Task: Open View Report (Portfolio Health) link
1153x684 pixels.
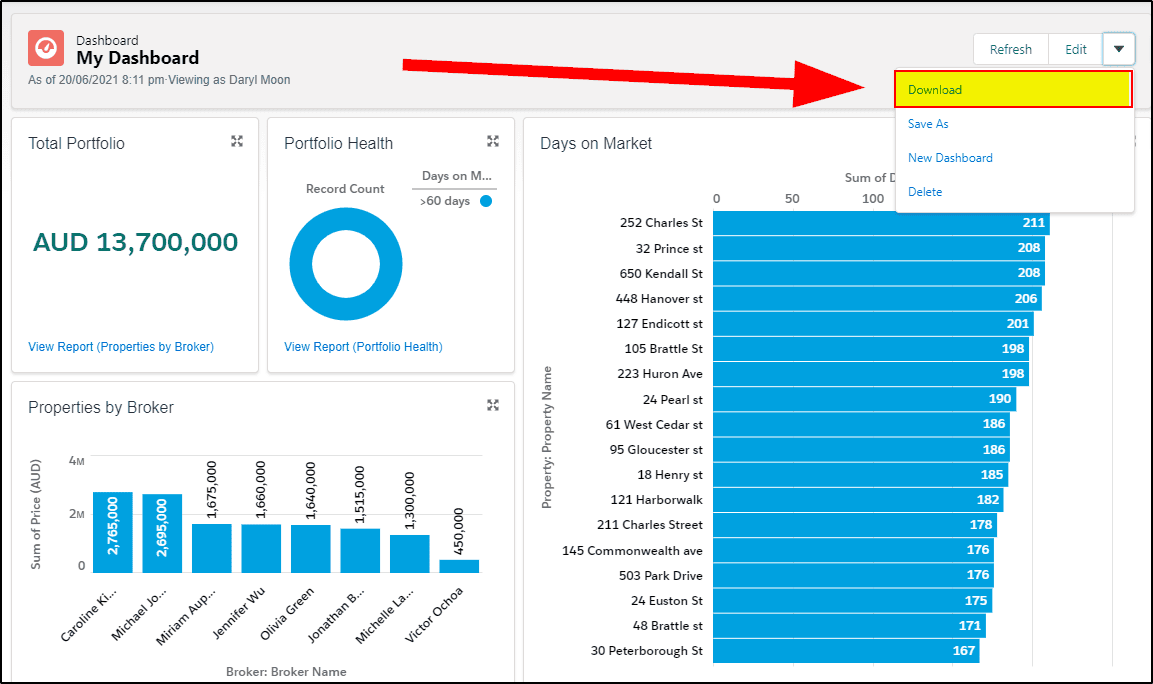Action: point(363,346)
